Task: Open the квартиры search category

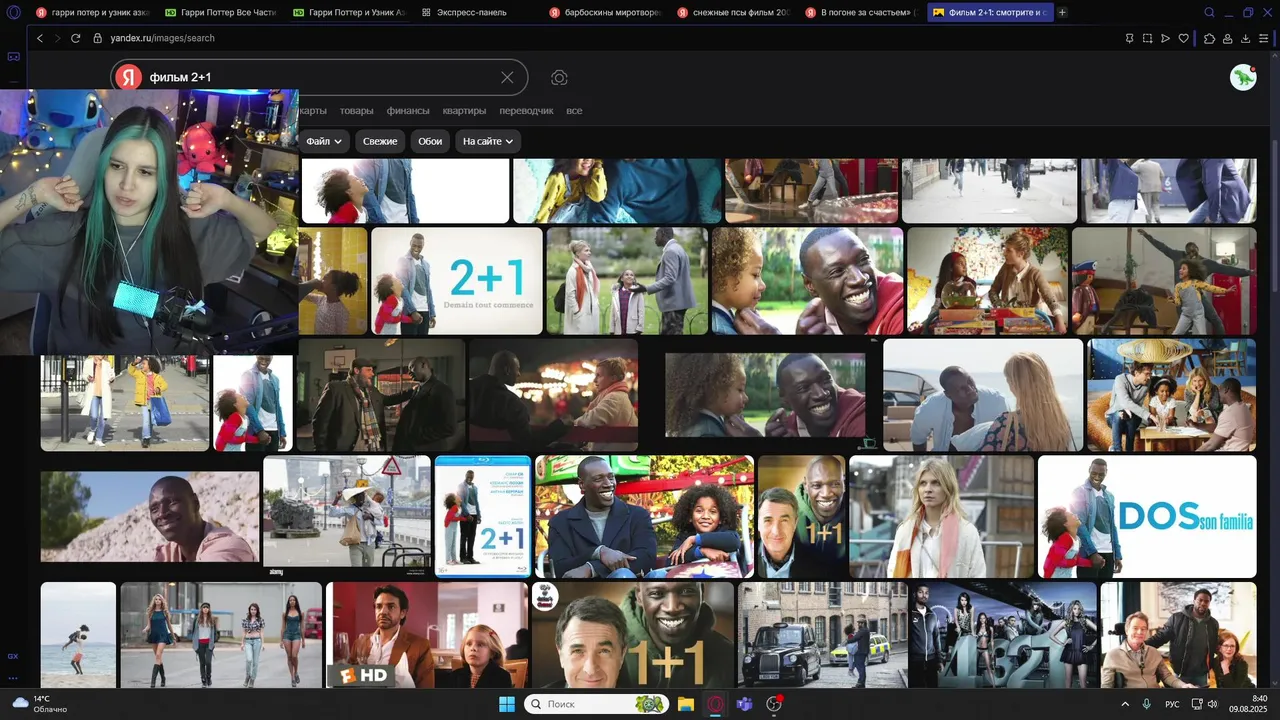Action: point(464,111)
